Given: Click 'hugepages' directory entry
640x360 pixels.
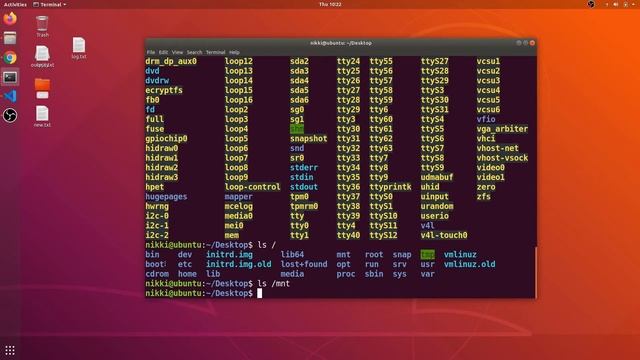Looking at the screenshot, I should [x=167, y=196].
